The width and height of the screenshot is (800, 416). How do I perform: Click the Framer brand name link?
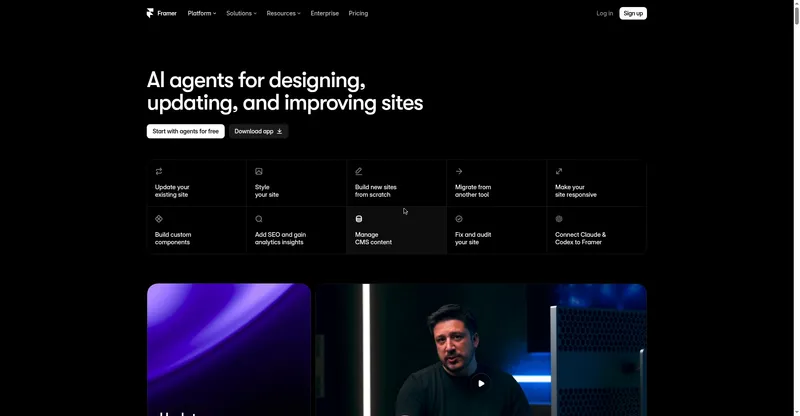(x=167, y=13)
